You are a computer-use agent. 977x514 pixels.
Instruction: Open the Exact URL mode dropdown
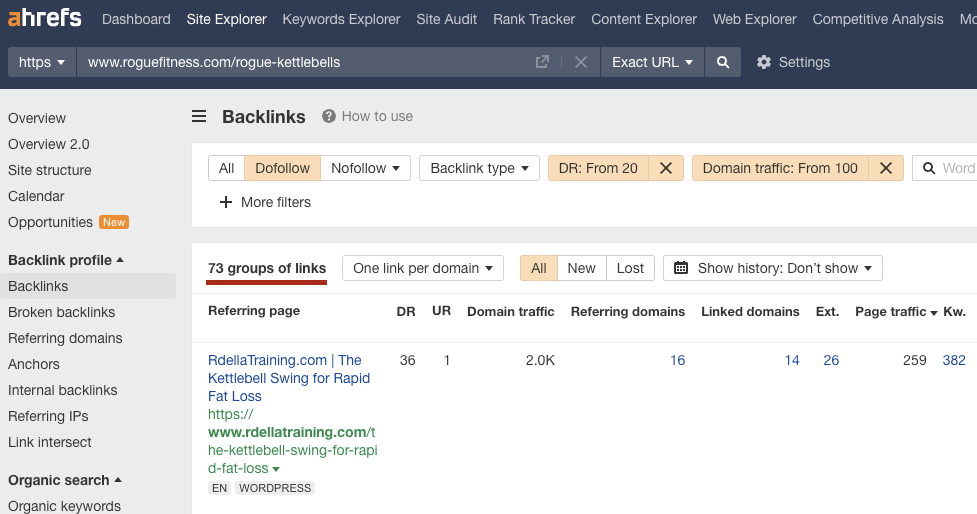click(652, 62)
